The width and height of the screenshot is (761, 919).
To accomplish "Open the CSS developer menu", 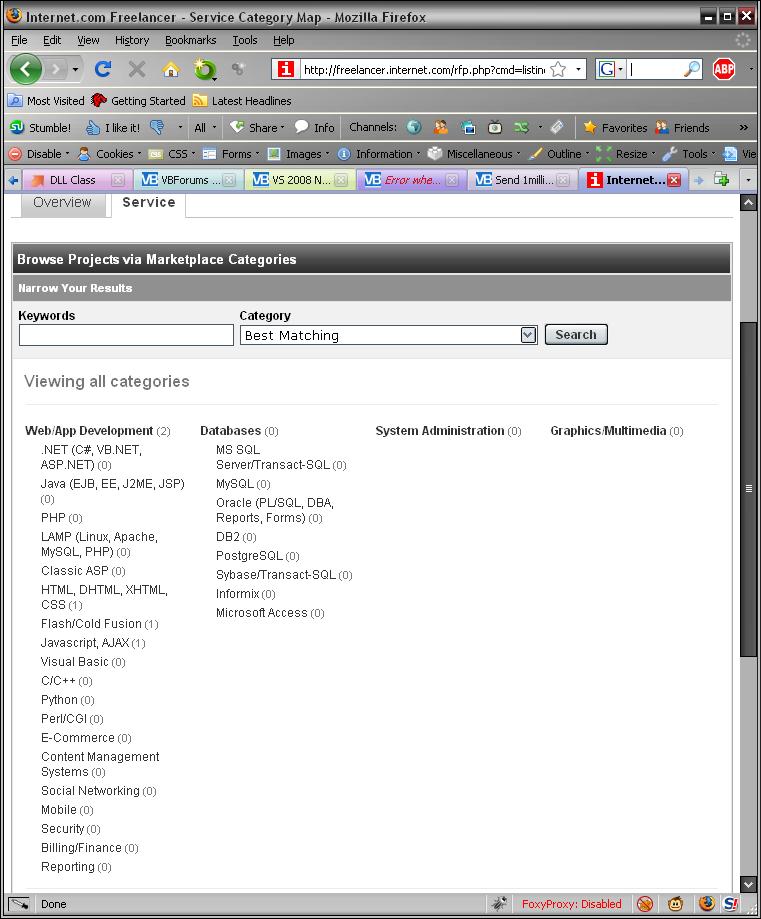I will click(172, 154).
